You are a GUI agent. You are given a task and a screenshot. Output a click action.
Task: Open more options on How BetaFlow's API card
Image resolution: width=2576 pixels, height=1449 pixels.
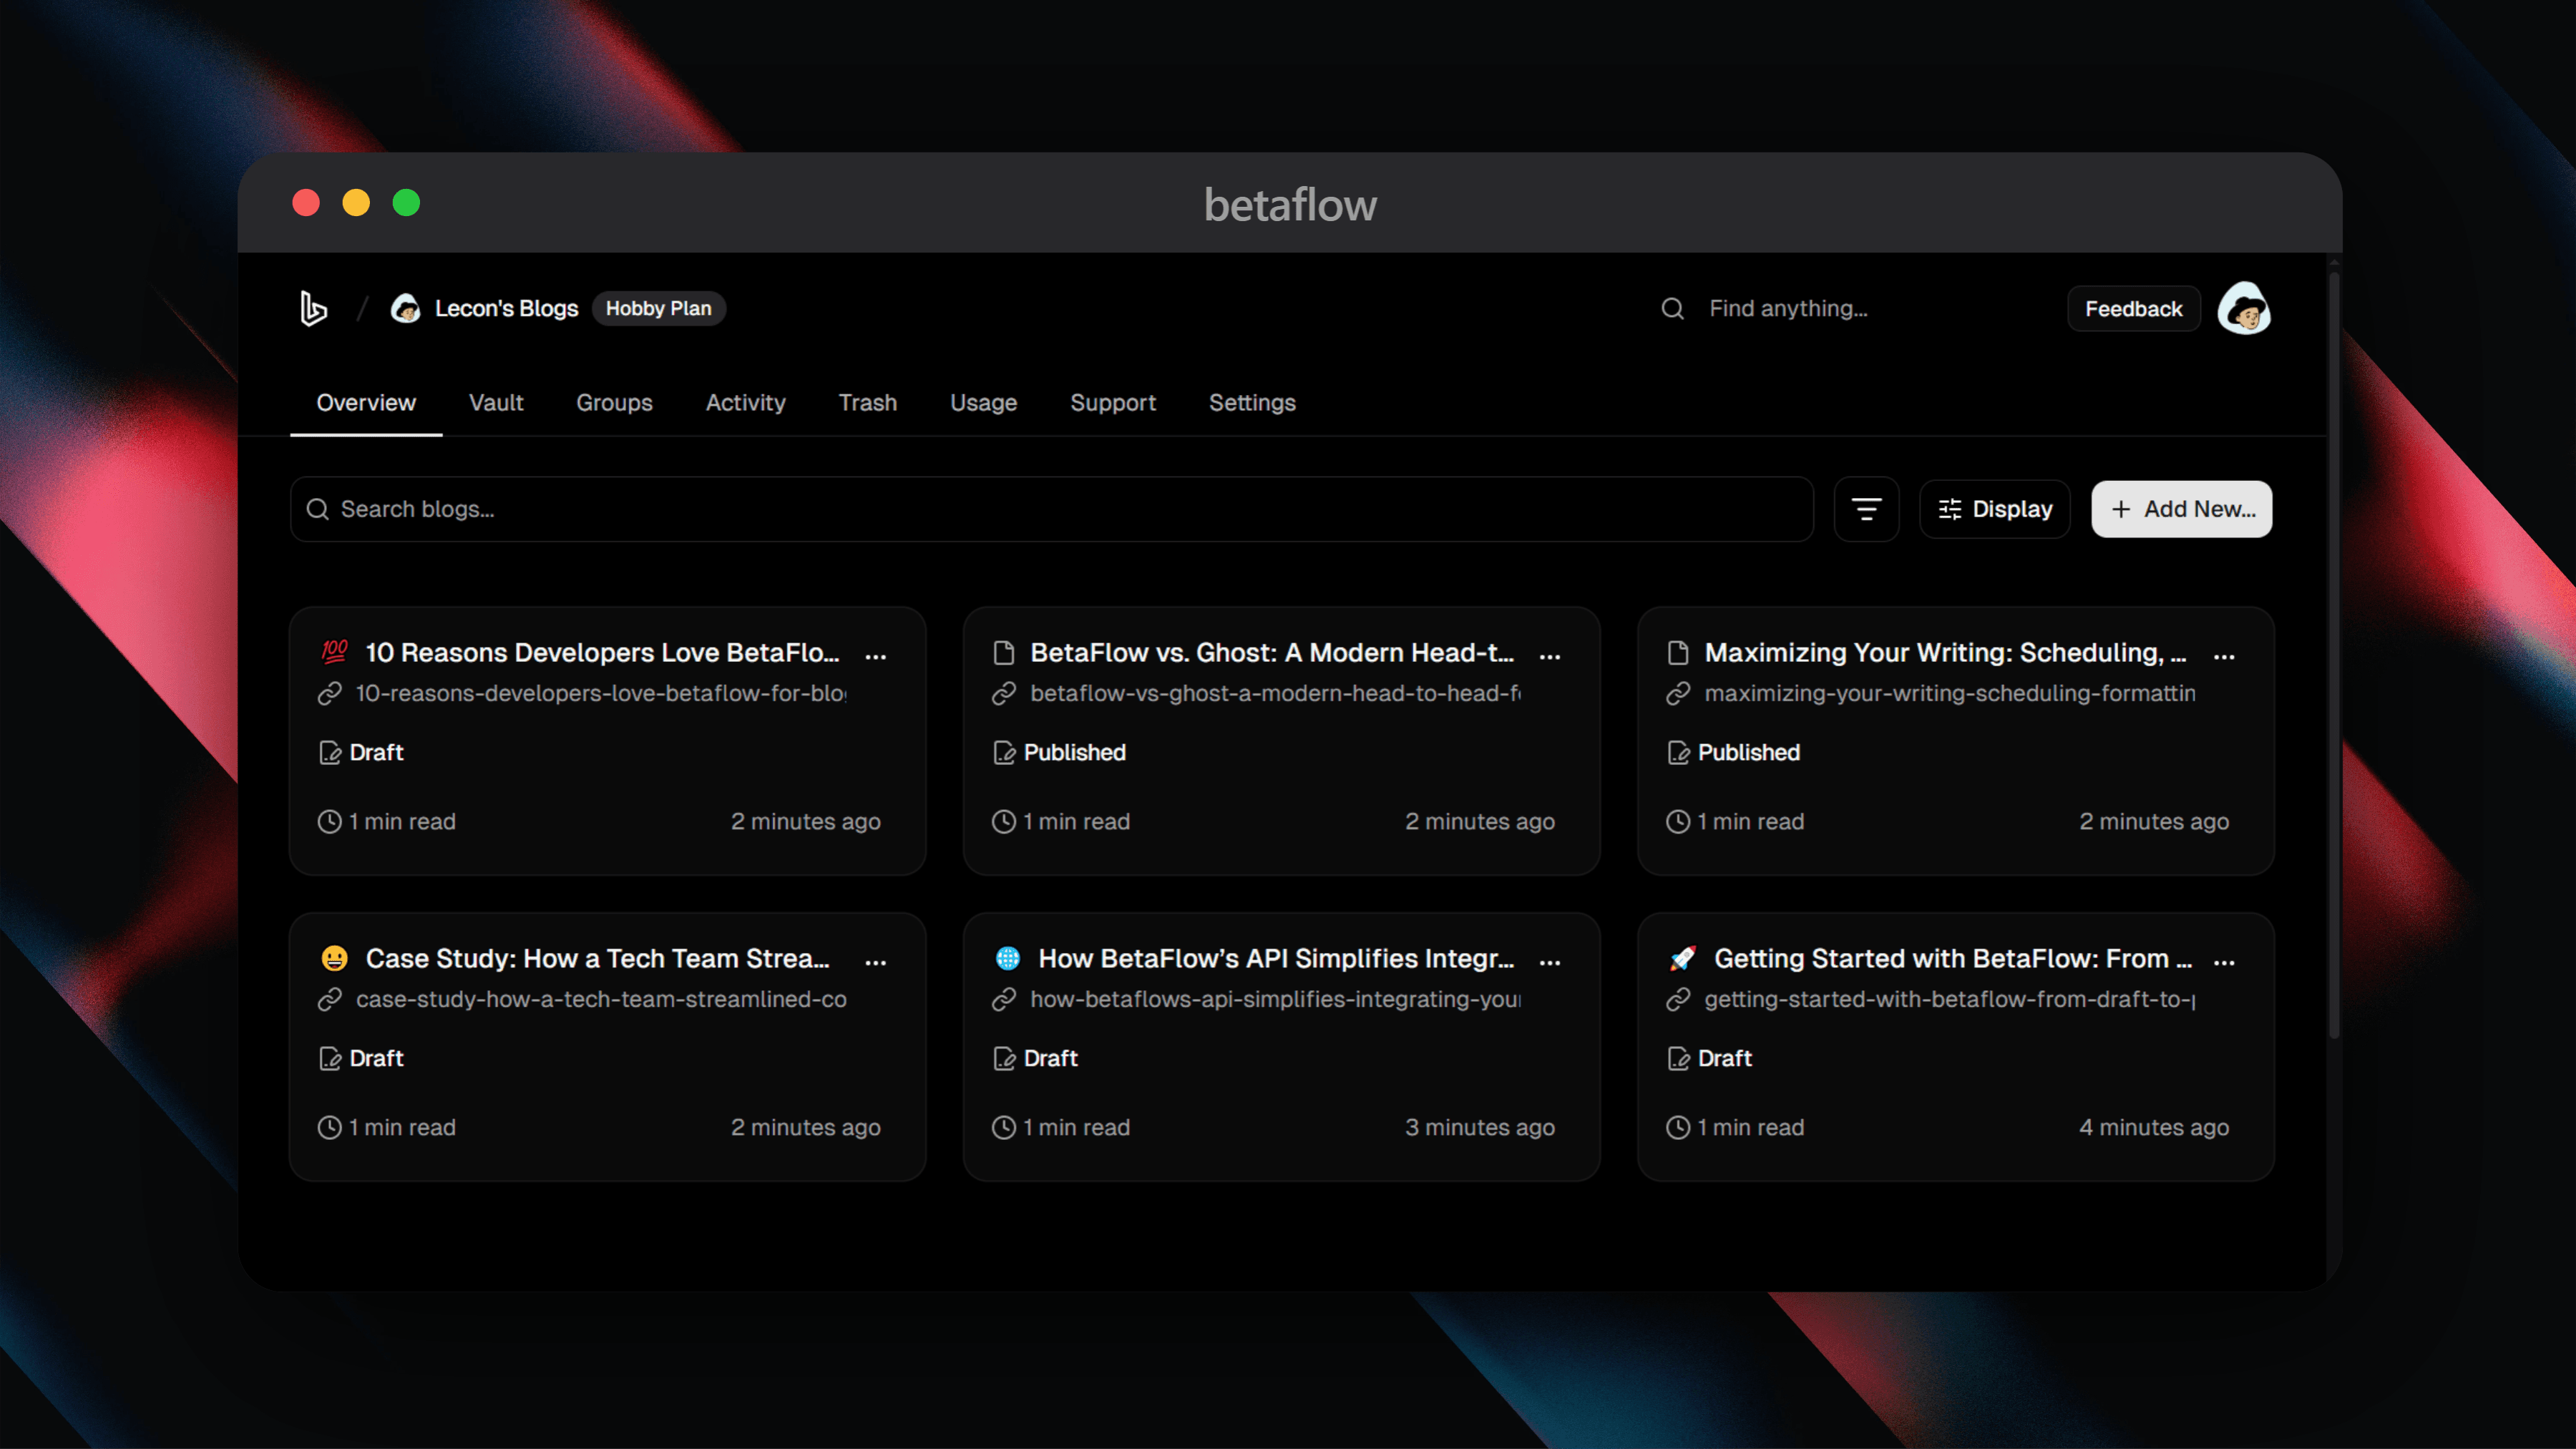pyautogui.click(x=1550, y=962)
